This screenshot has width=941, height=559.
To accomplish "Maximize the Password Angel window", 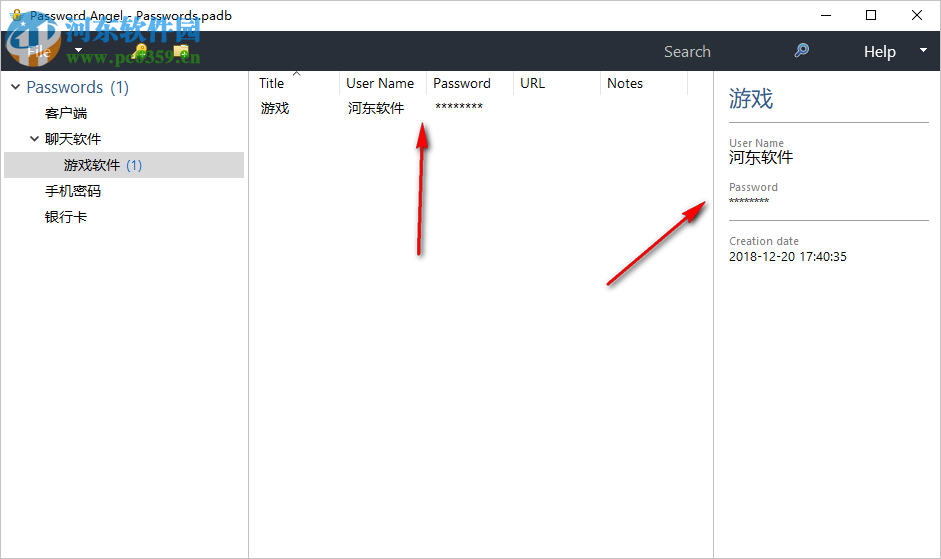I will pyautogui.click(x=871, y=16).
